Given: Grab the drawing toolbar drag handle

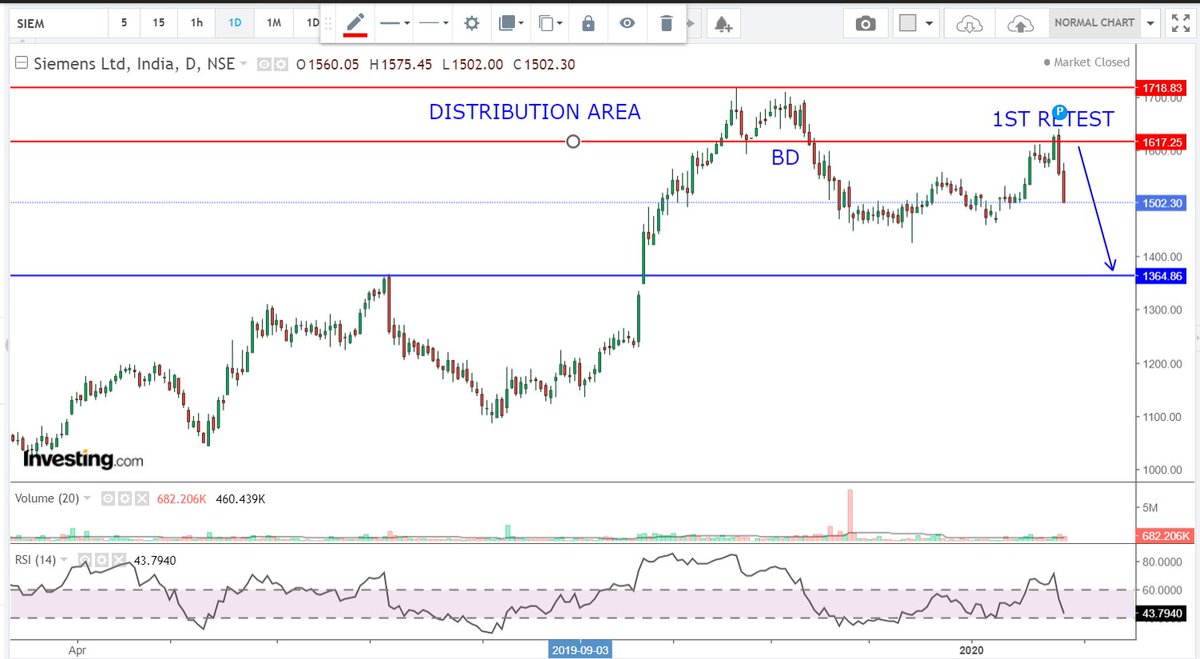Looking at the screenshot, I should click(x=330, y=23).
